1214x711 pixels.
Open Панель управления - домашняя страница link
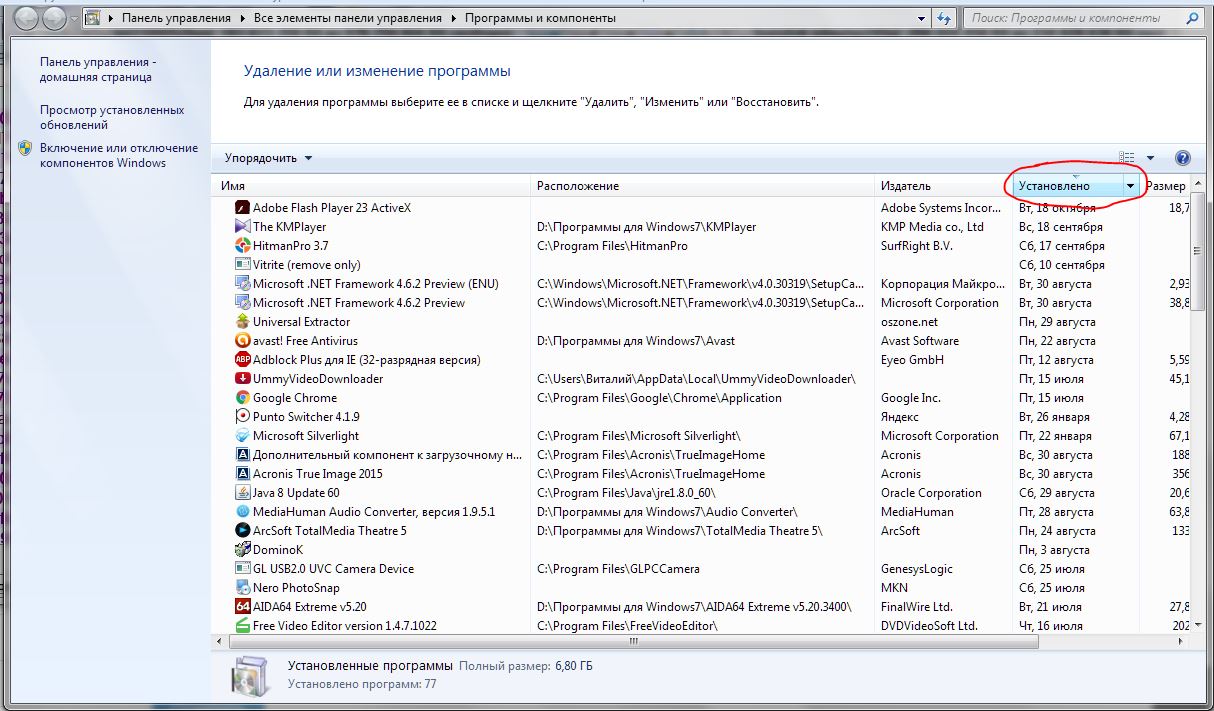tap(98, 69)
